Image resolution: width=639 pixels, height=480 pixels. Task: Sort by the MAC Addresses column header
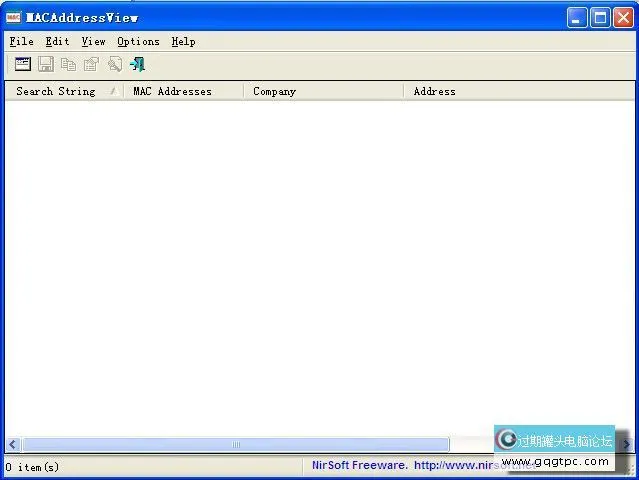183,91
